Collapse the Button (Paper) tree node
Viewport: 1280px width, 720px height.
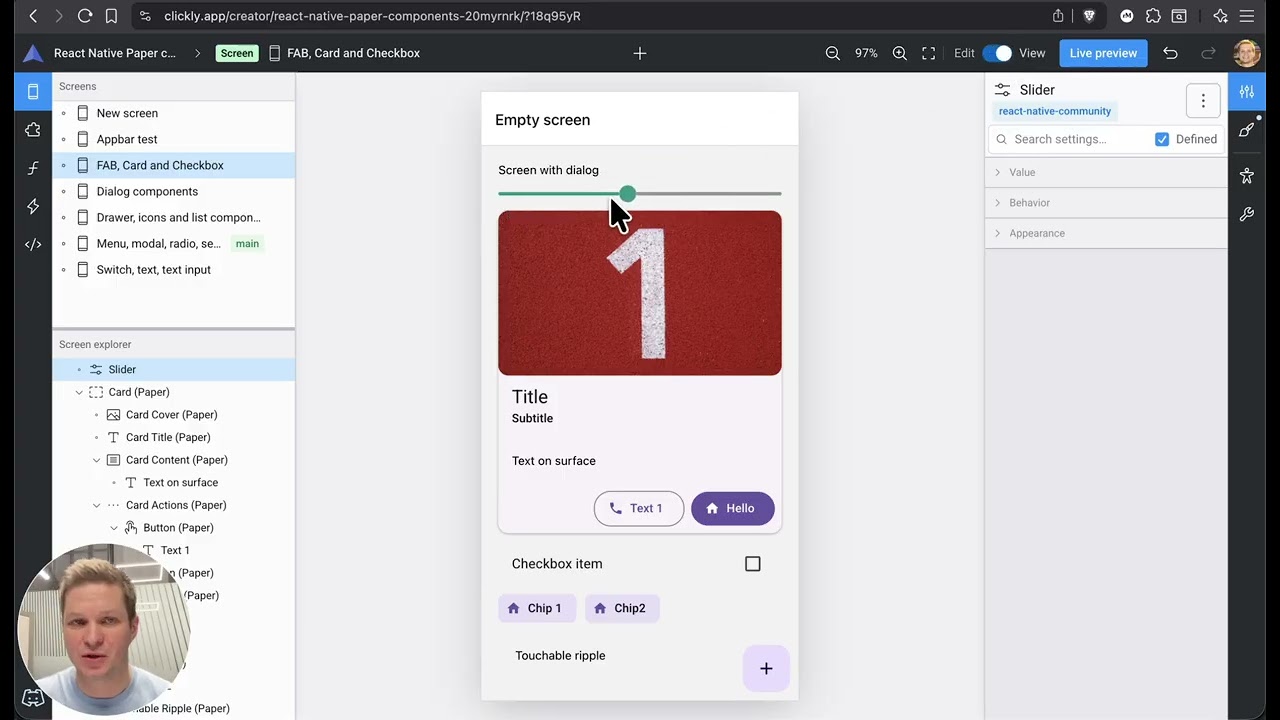click(114, 528)
